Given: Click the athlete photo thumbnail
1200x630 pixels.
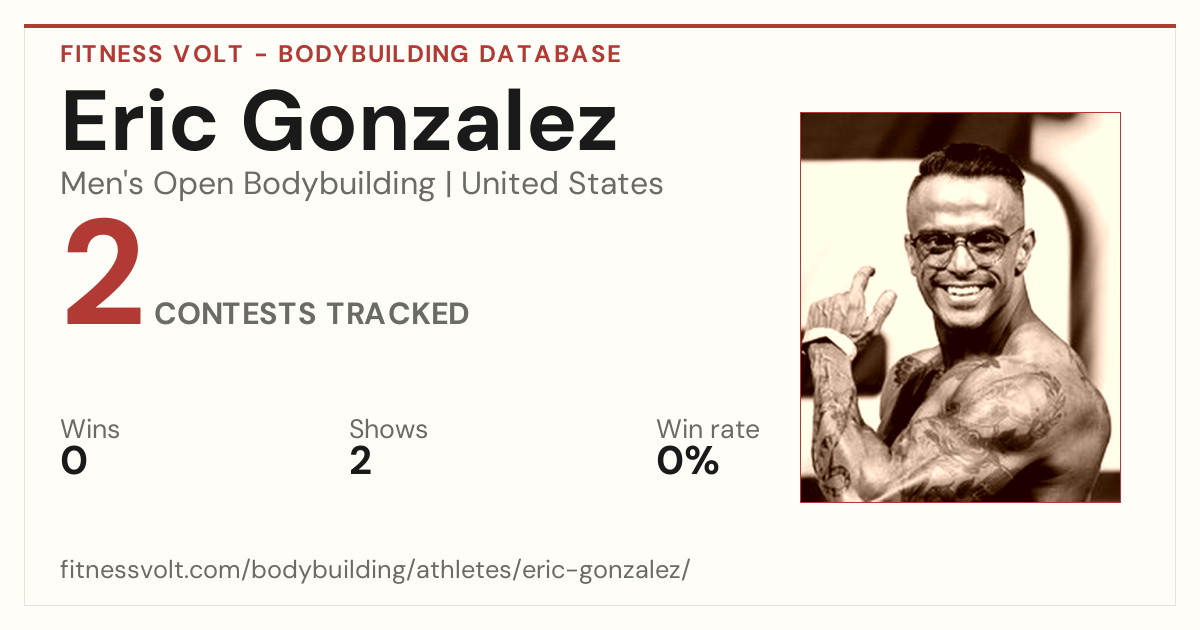Looking at the screenshot, I should (x=960, y=307).
